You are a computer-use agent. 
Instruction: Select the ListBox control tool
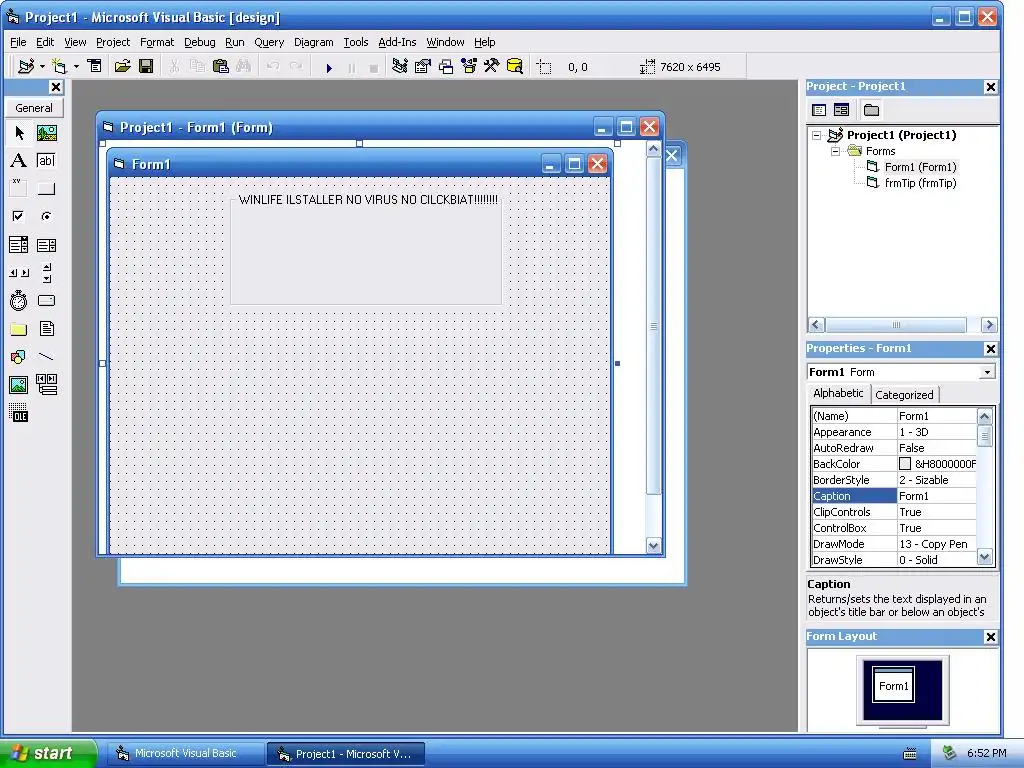tap(46, 245)
